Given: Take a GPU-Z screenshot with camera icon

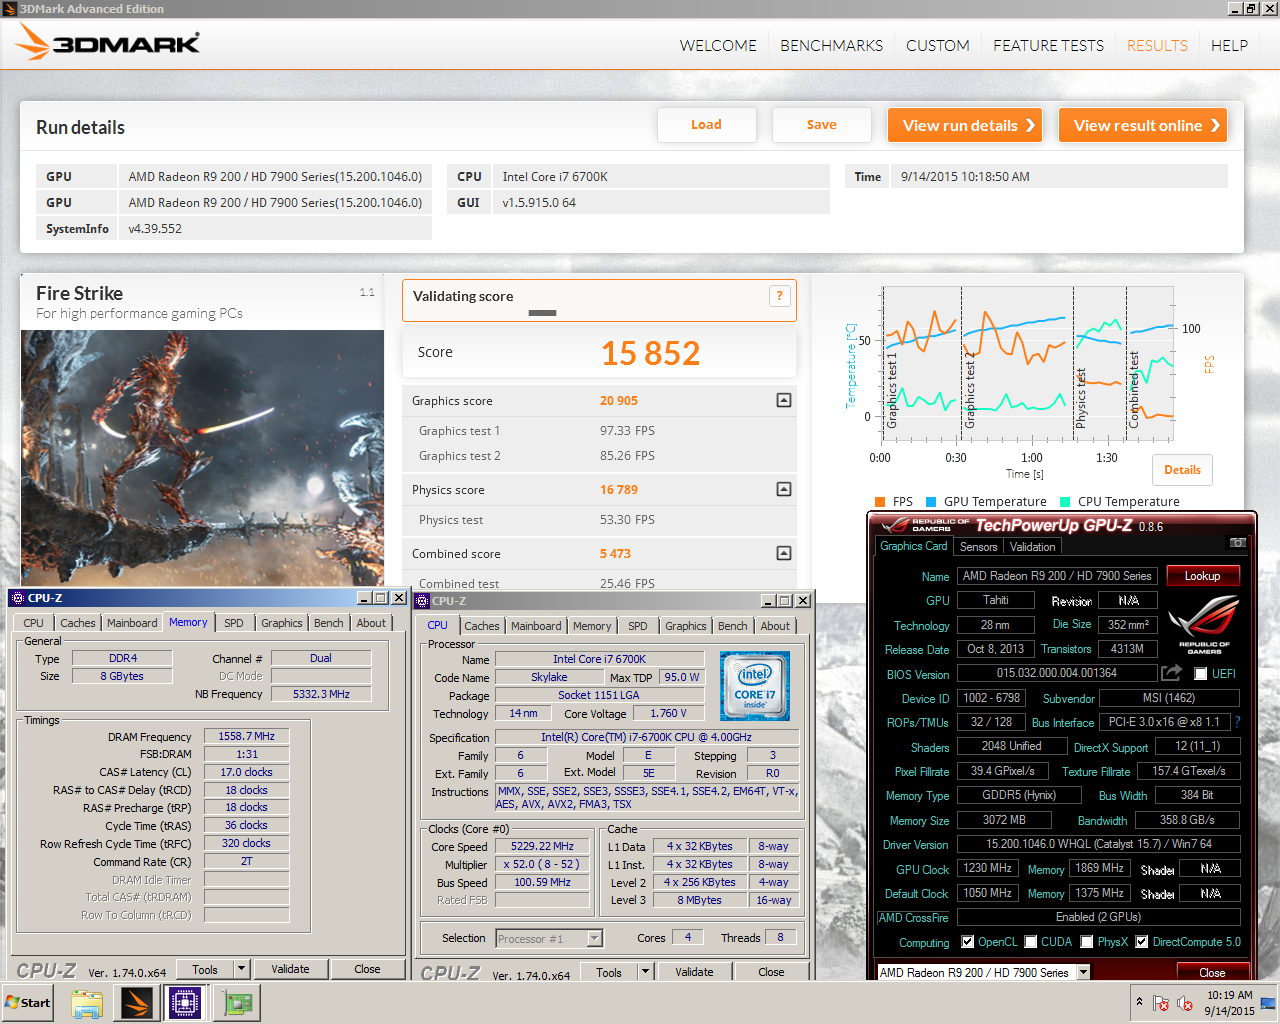Looking at the screenshot, I should [1237, 543].
